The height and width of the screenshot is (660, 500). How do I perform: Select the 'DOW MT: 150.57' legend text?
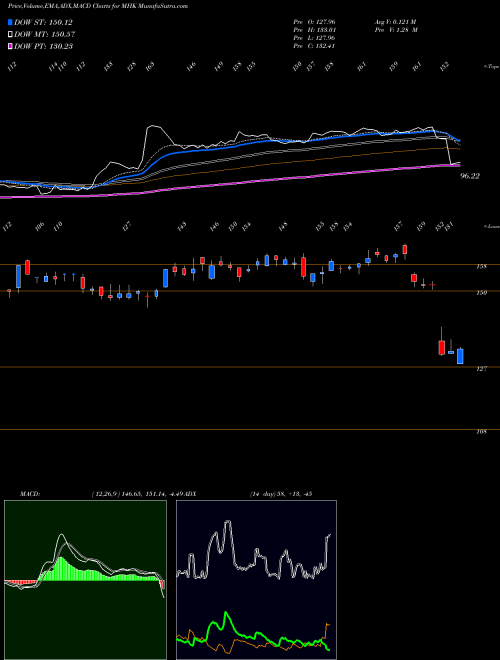tap(45, 34)
